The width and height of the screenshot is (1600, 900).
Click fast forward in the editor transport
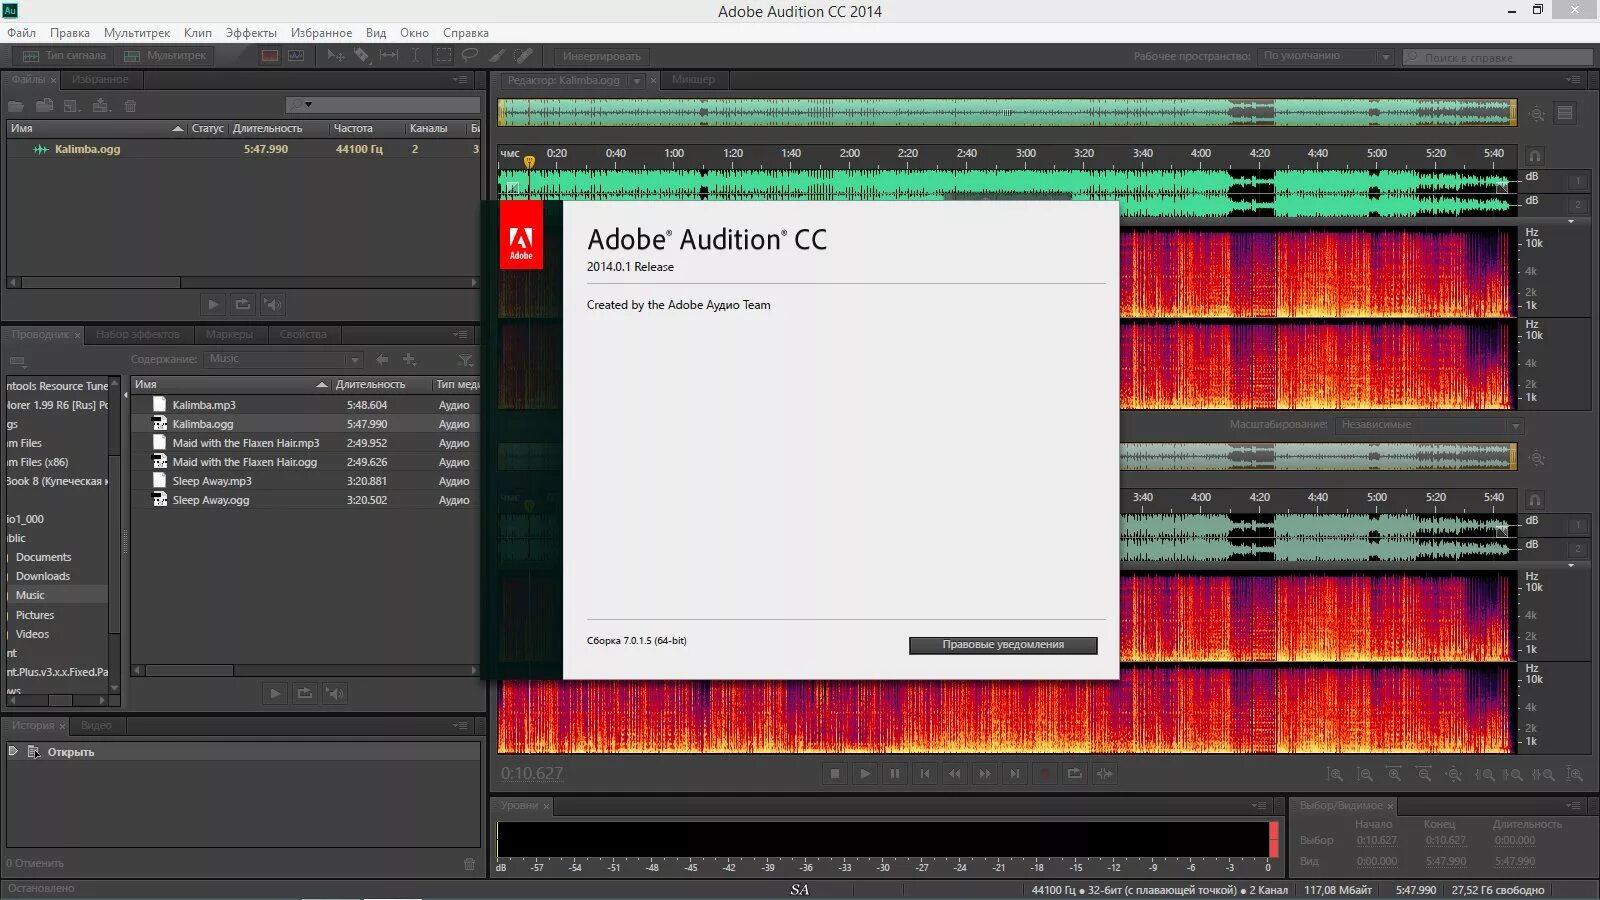click(x=985, y=773)
